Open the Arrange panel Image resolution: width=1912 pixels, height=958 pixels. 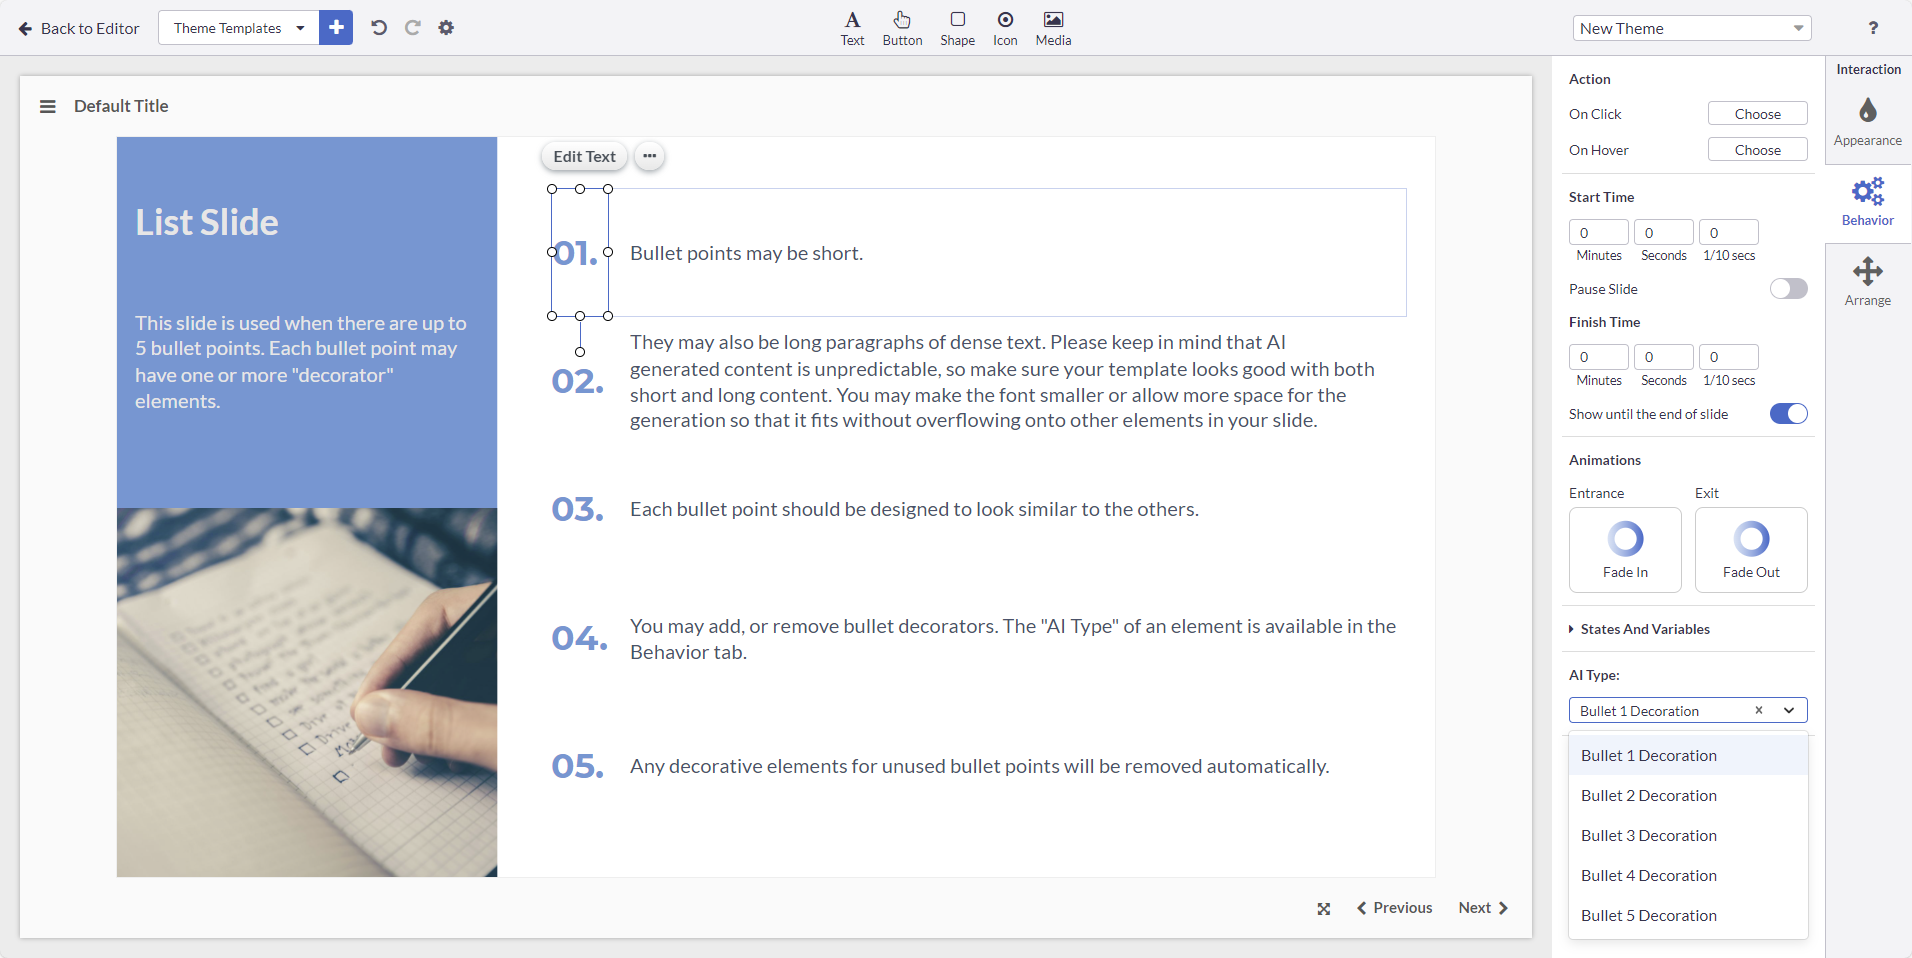1867,281
